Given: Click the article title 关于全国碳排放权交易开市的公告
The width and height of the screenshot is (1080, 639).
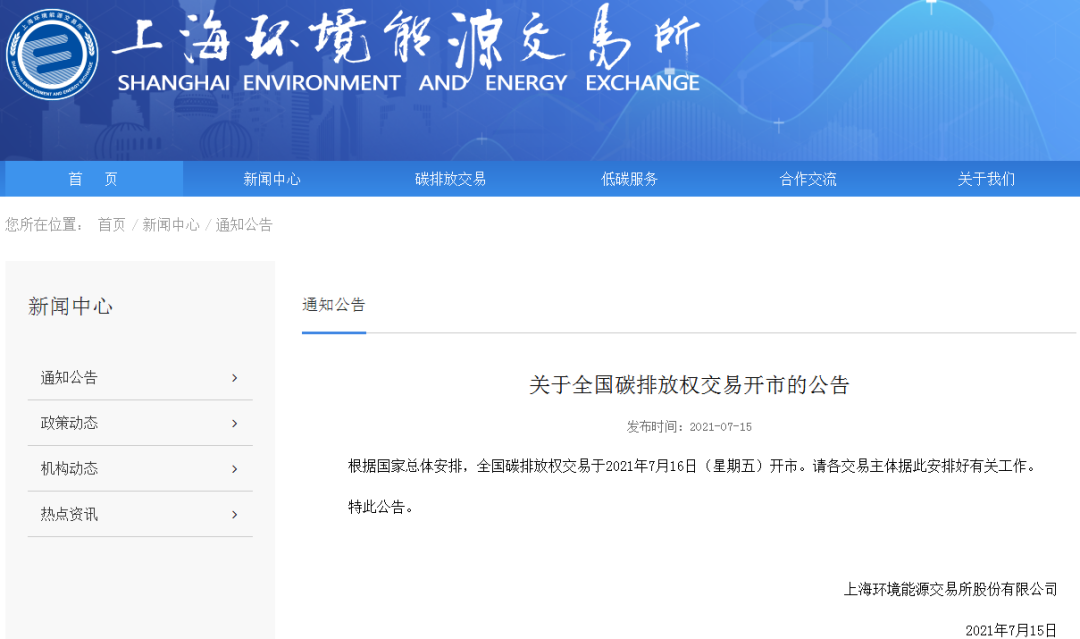Looking at the screenshot, I should click(689, 385).
